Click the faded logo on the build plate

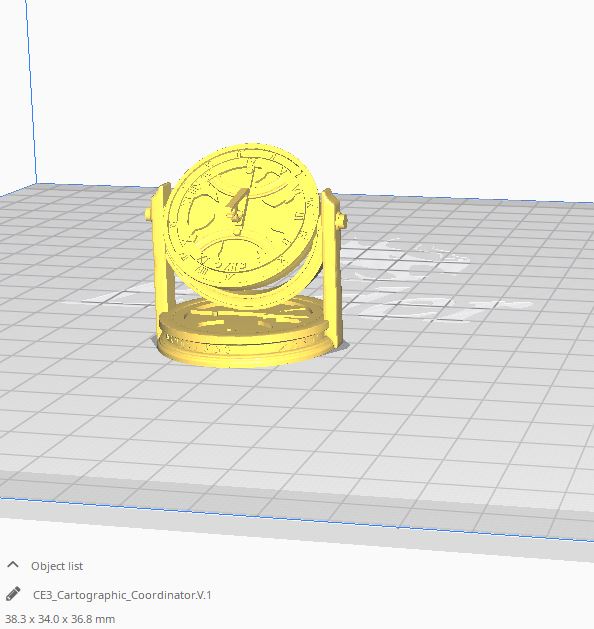[x=409, y=277]
